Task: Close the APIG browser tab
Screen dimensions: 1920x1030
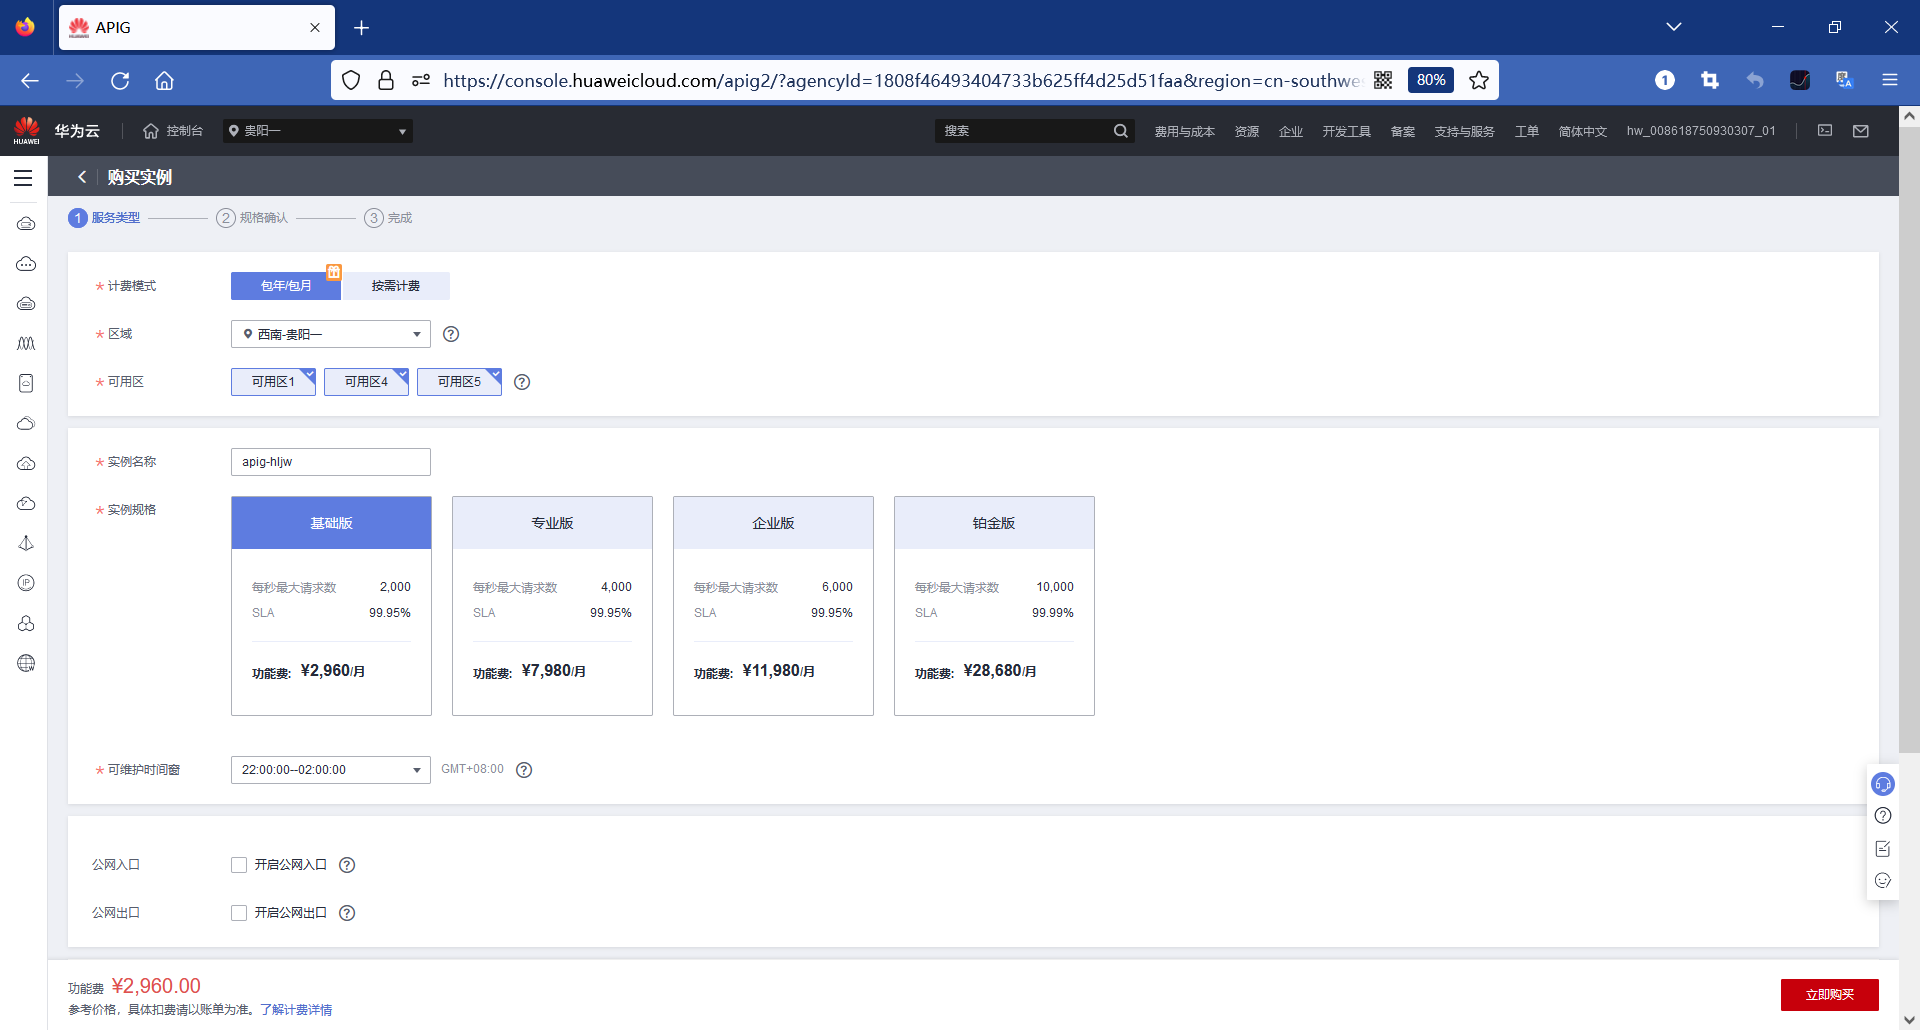Action: pyautogui.click(x=315, y=28)
